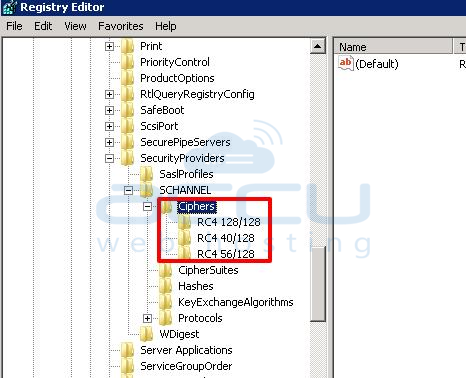Select the ServiceGroupOrder key label
The image size is (466, 378).
186,366
